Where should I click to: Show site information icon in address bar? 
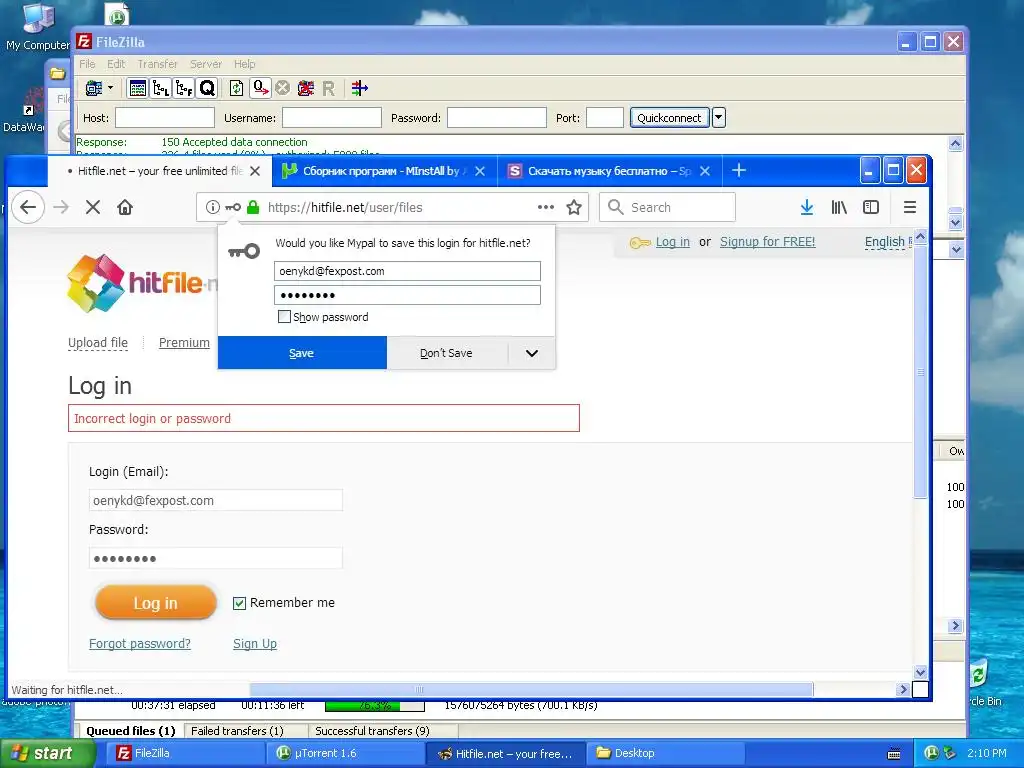point(212,207)
